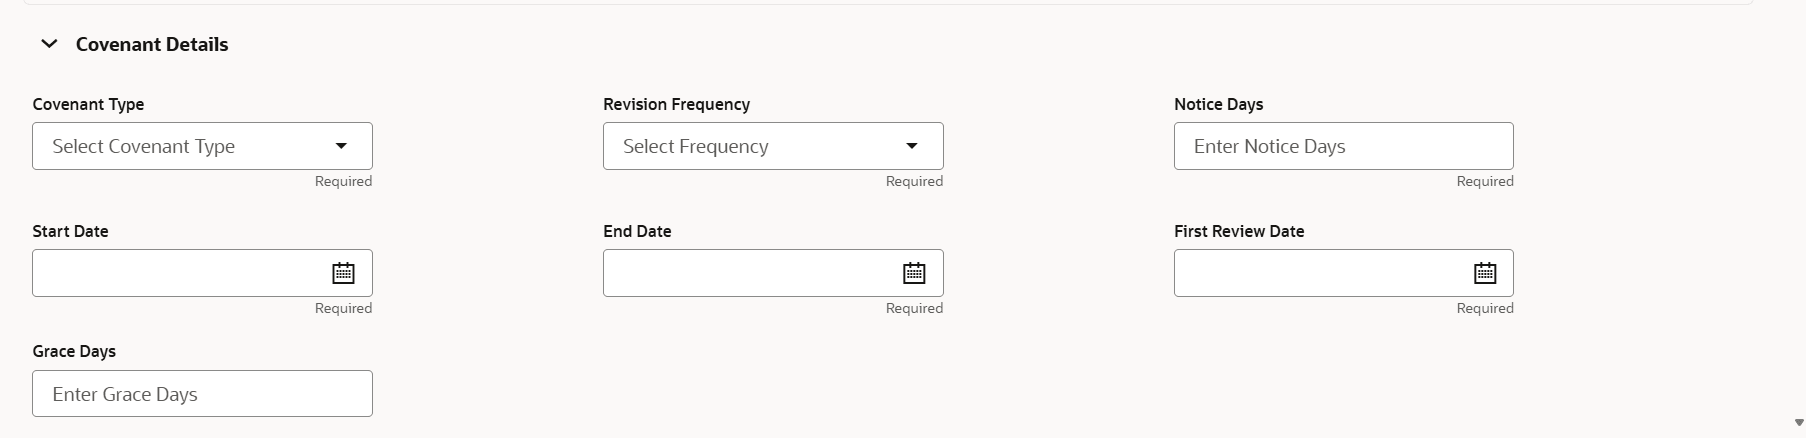Click the Grace Days field label
Screen dimensions: 1806x438
pos(74,351)
